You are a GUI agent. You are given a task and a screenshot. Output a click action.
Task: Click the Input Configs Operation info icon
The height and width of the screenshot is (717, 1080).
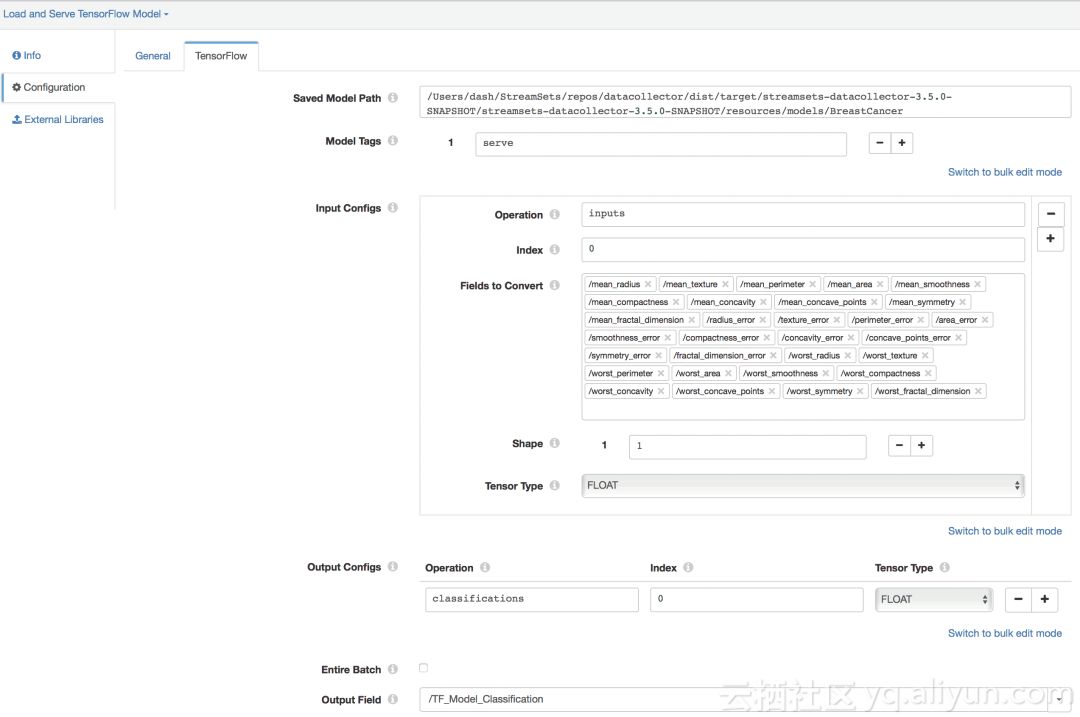[554, 214]
